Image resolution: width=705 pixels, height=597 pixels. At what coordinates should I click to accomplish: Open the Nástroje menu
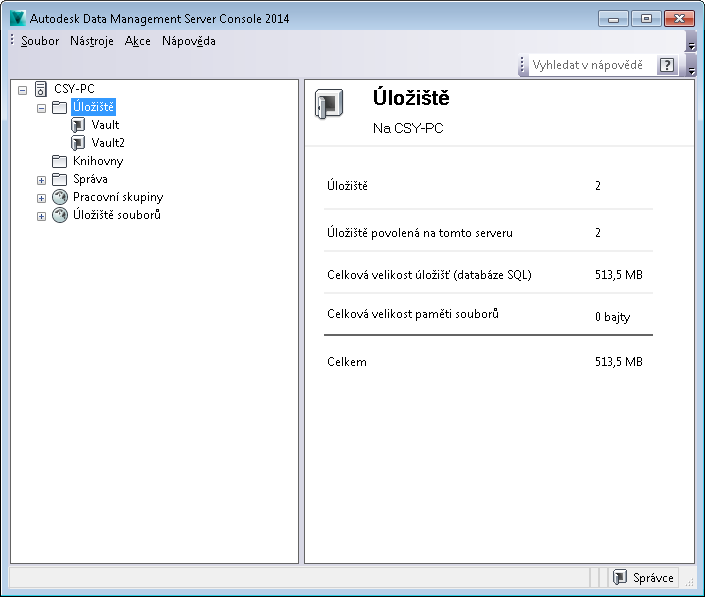click(x=92, y=41)
